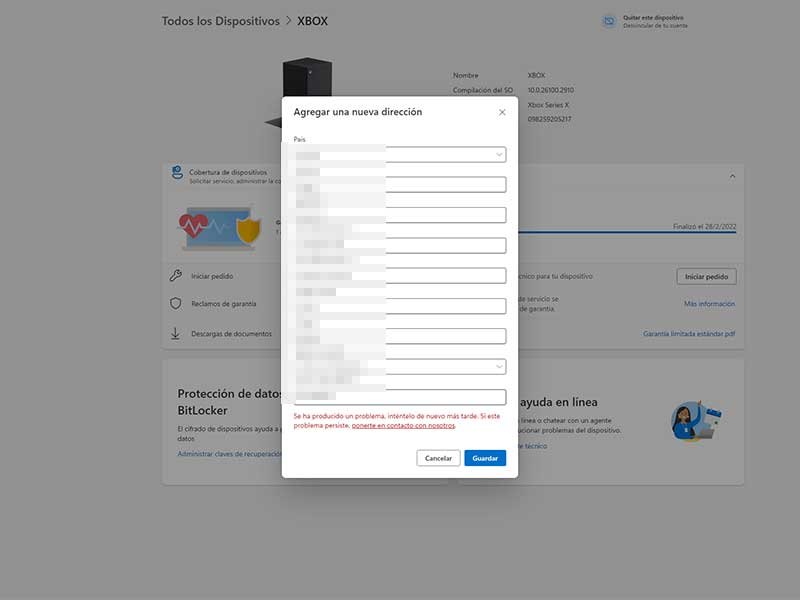The width and height of the screenshot is (800, 600).
Task: Click the Cancelar button
Action: click(x=438, y=458)
